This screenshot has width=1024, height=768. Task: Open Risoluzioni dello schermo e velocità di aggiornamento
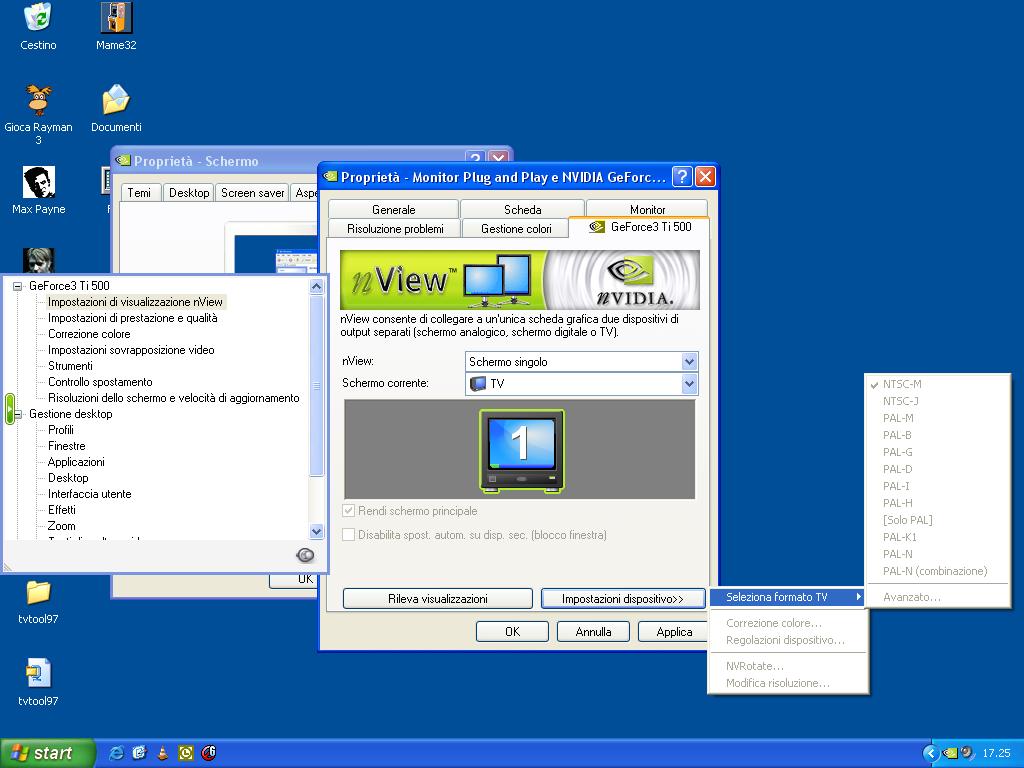pos(174,398)
